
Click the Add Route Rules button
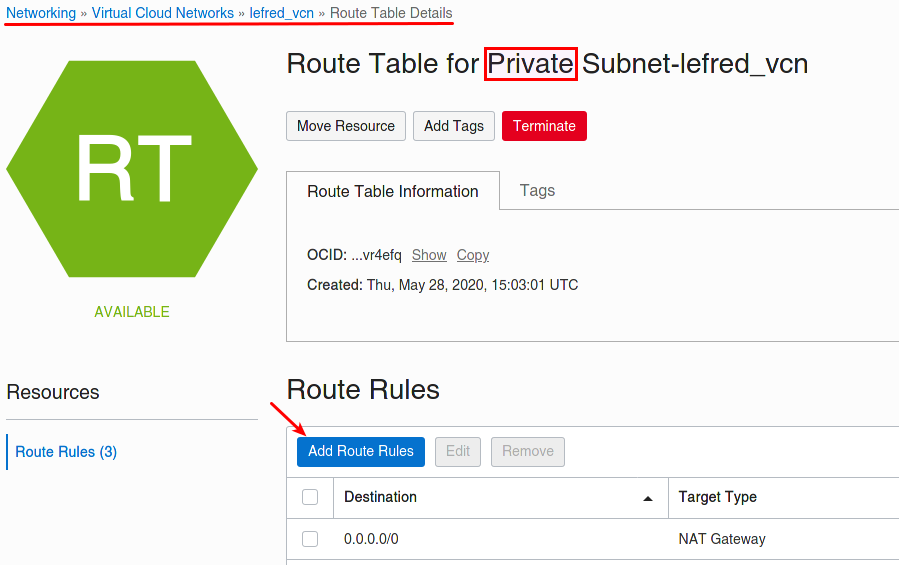(x=361, y=451)
